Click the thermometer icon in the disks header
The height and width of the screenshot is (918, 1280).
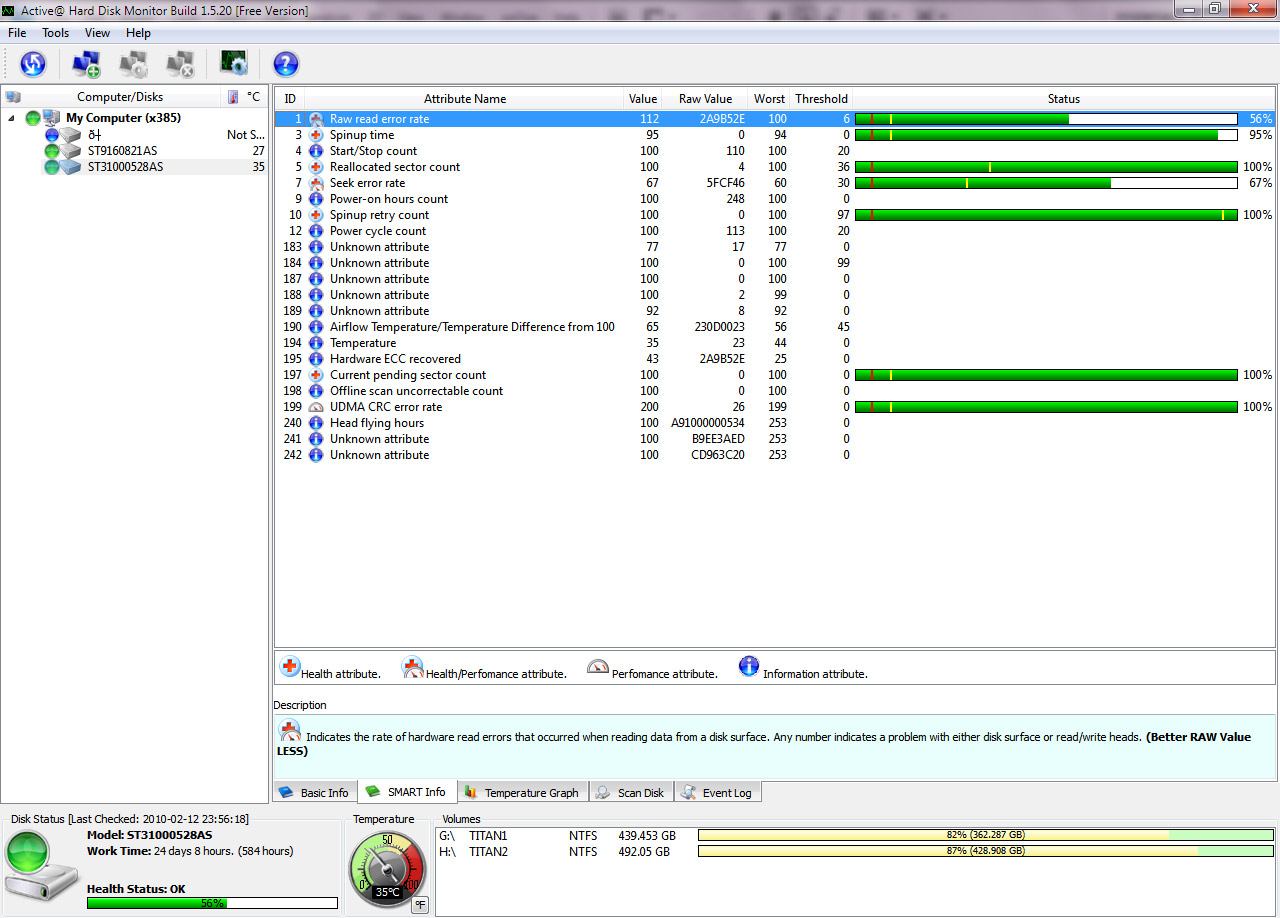click(x=233, y=97)
